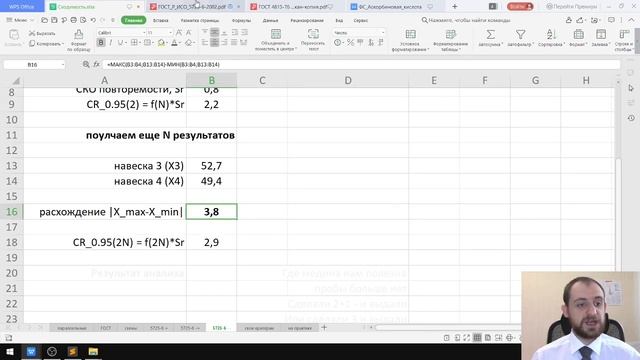The width and height of the screenshot is (640, 360).
Task: Increase font size with larger A icon
Action: click(x=179, y=33)
